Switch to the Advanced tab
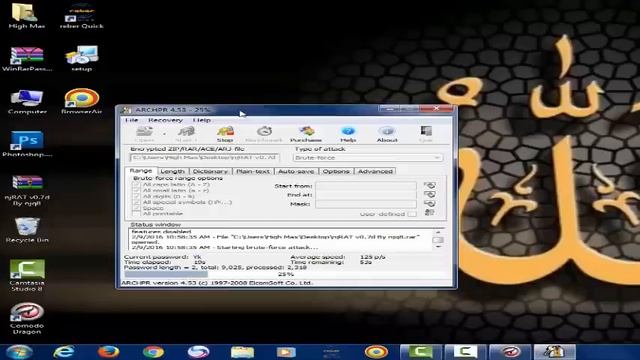640x360 pixels. (376, 171)
